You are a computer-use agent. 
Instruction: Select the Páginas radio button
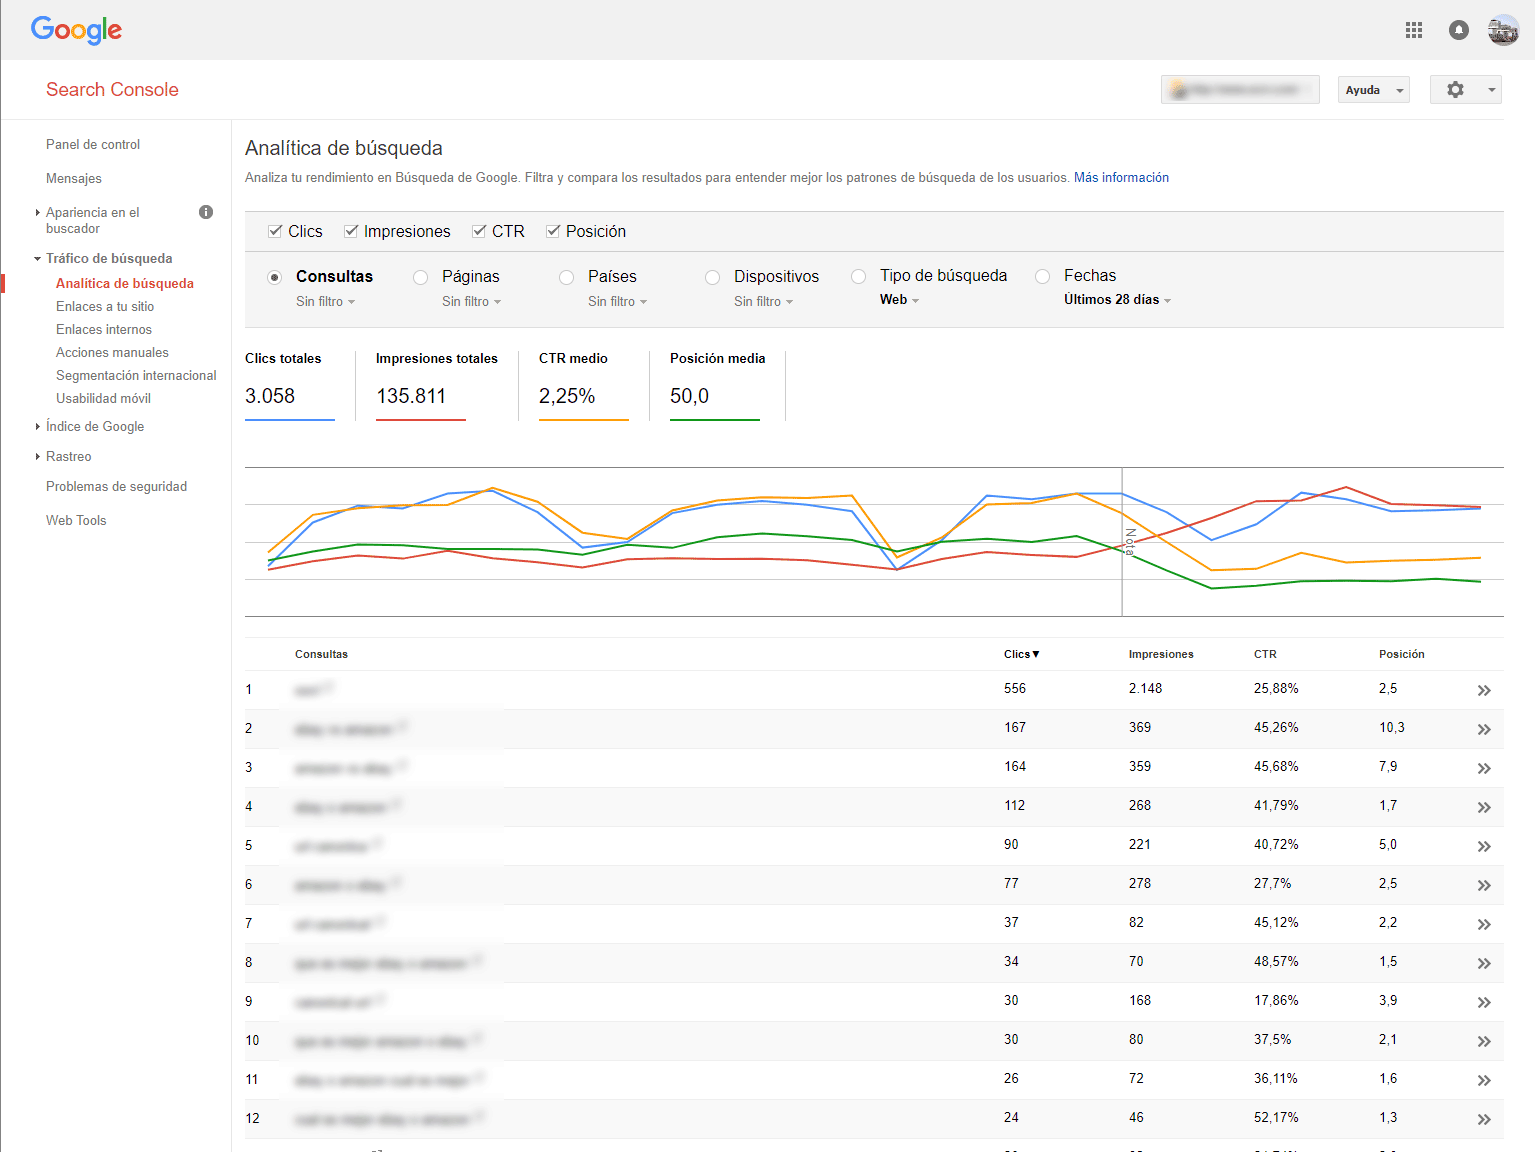pos(421,277)
